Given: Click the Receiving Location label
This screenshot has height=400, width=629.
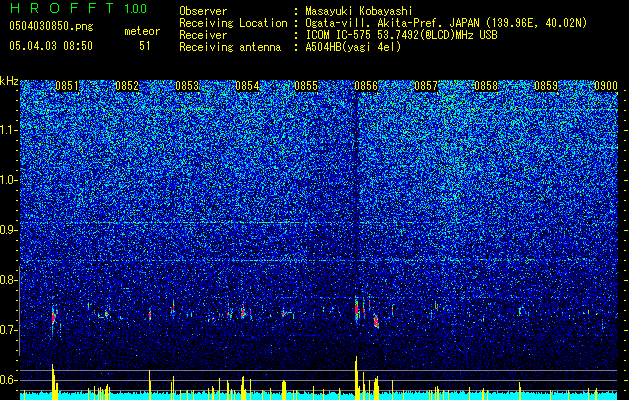Looking at the screenshot, I should pos(233,23).
